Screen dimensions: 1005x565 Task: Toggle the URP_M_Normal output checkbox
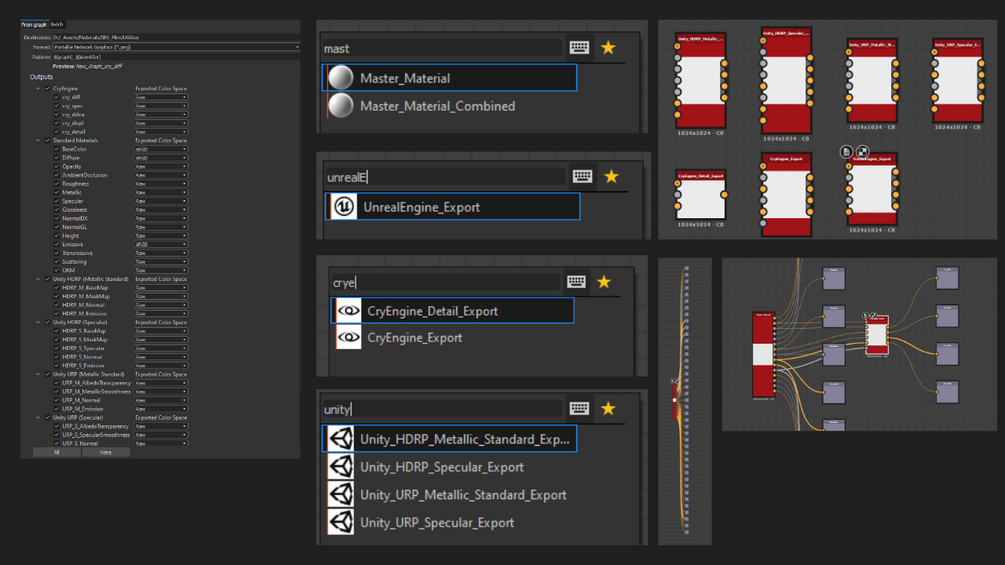tap(56, 400)
